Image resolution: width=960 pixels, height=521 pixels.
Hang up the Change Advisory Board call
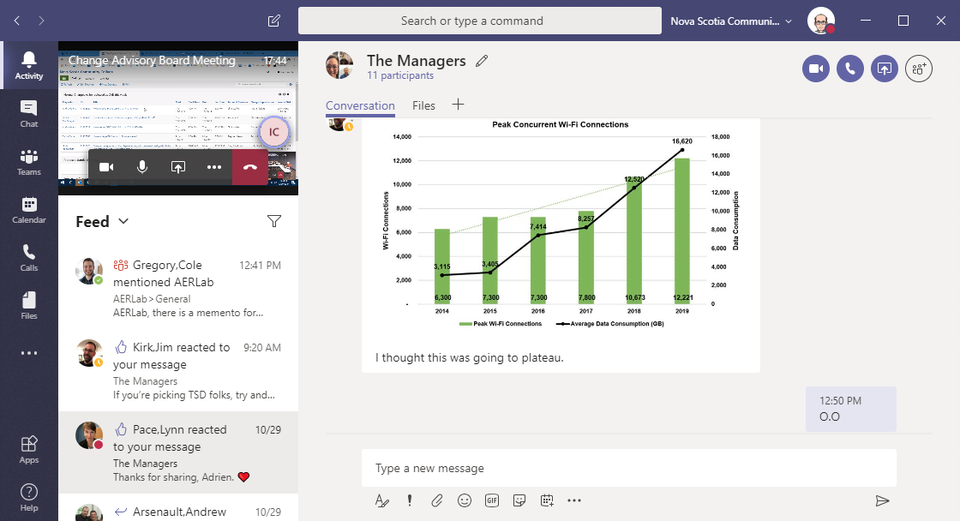pos(250,167)
